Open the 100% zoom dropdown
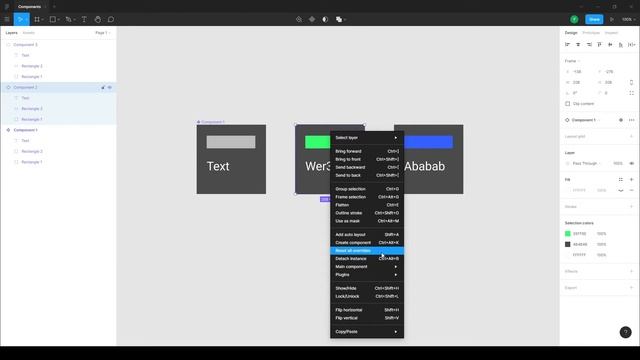This screenshot has width=640, height=360. (629, 19)
